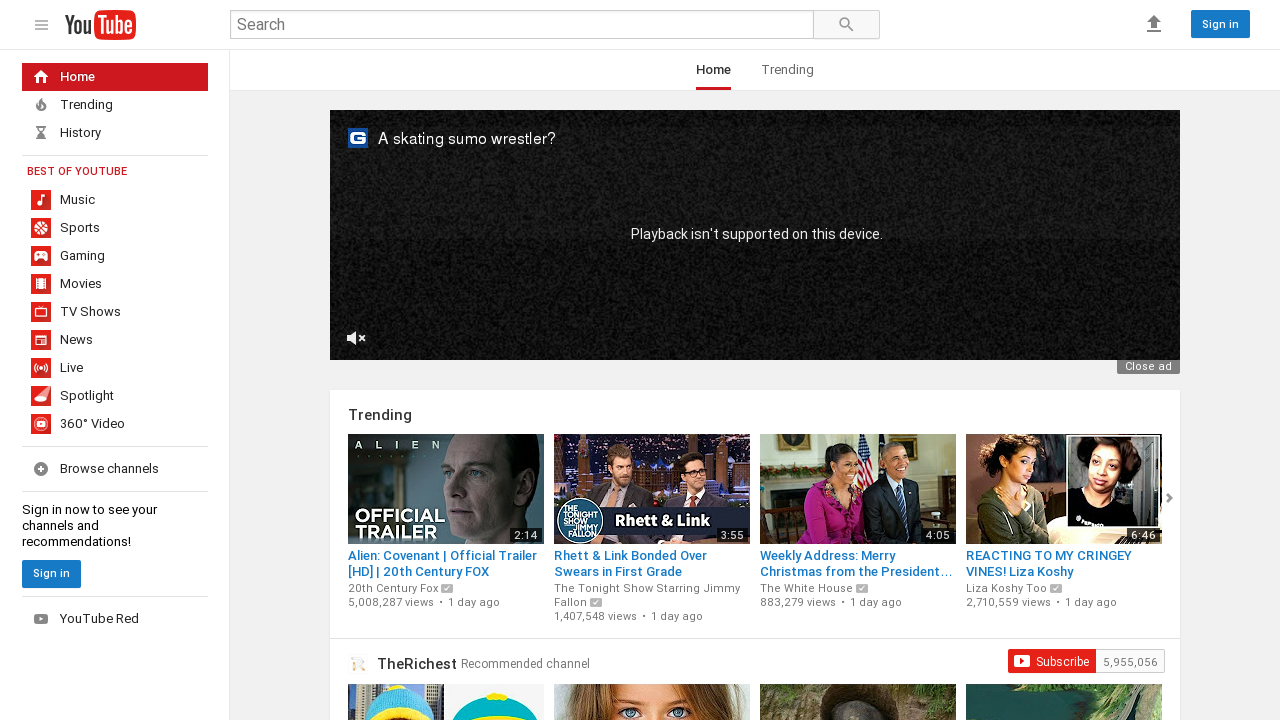Click the Trending section heading
This screenshot has height=720, width=1280.
click(380, 415)
